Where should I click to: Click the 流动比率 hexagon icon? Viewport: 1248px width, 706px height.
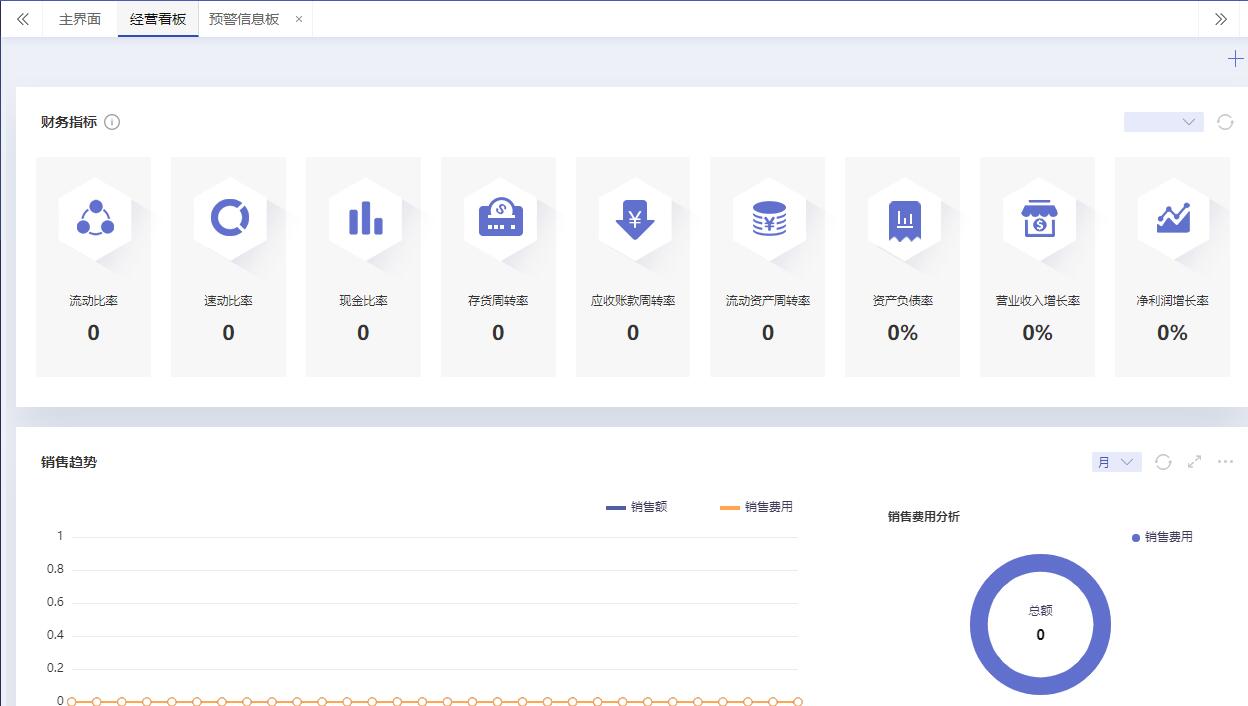[95, 220]
